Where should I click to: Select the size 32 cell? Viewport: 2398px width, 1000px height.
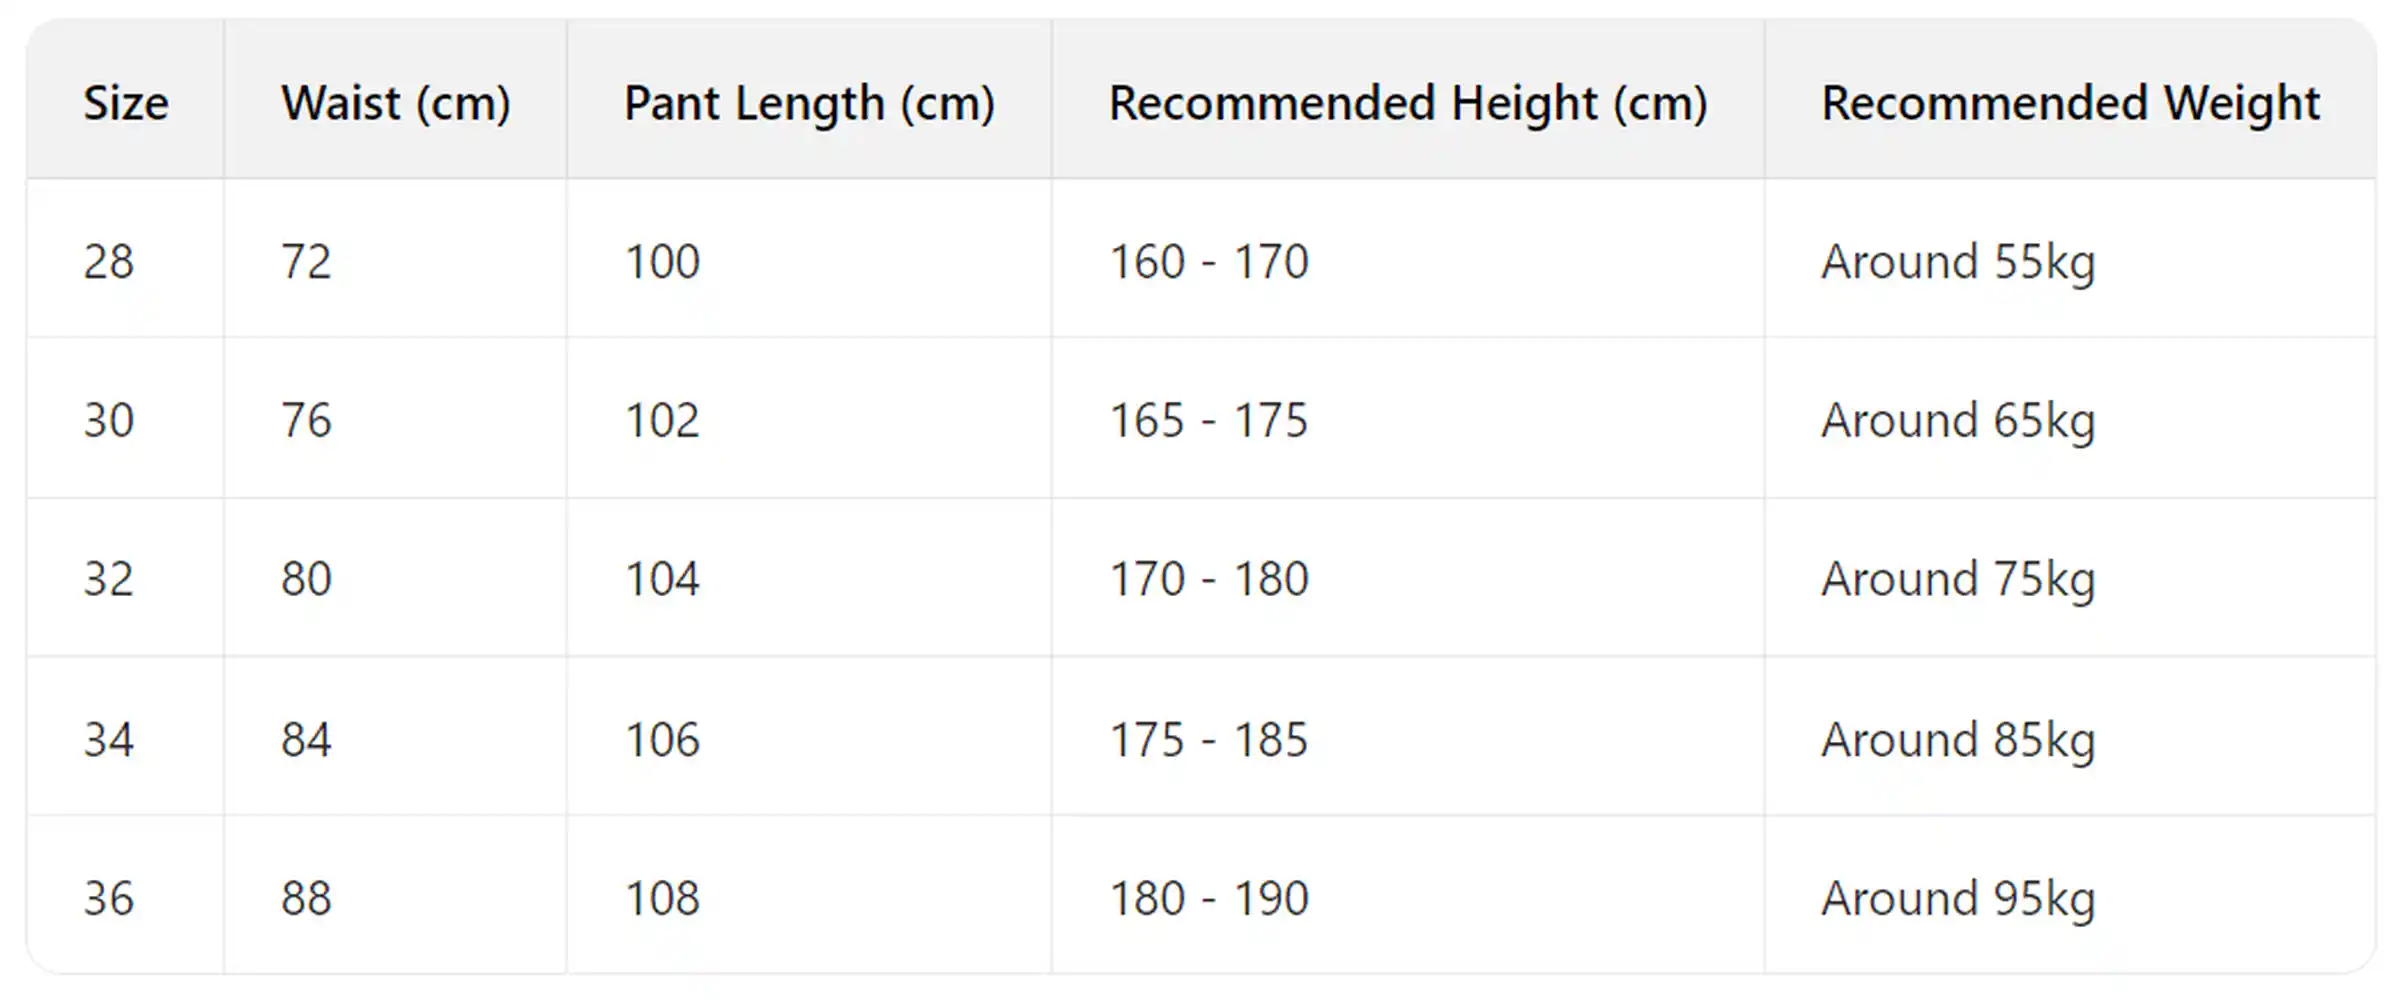click(108, 579)
